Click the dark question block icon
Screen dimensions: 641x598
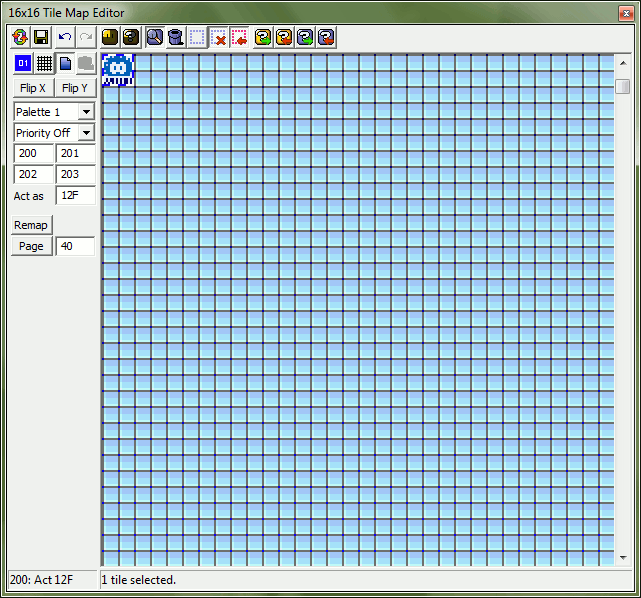(x=131, y=38)
